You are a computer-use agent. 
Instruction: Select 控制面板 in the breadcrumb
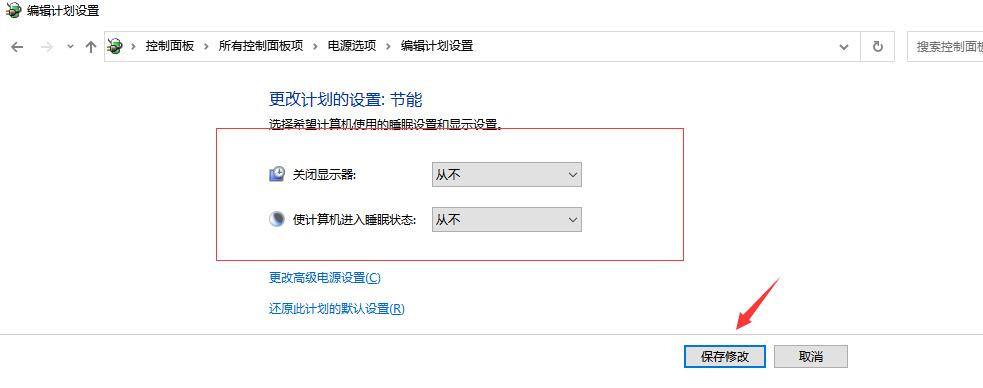tap(170, 46)
